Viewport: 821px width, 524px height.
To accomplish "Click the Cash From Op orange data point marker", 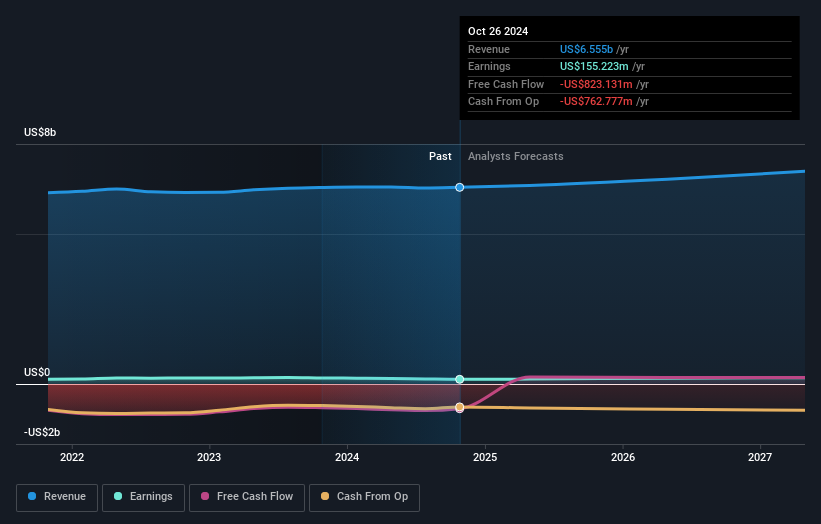I will click(x=460, y=407).
